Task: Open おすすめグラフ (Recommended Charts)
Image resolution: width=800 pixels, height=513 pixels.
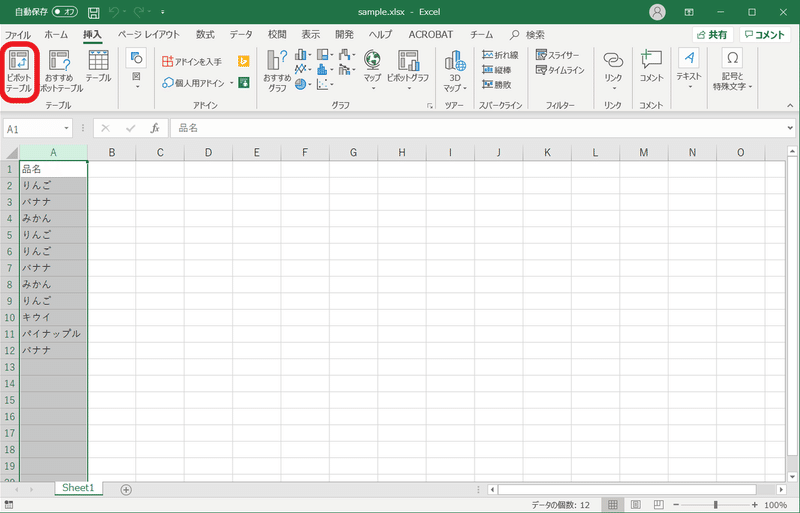Action: [277, 71]
